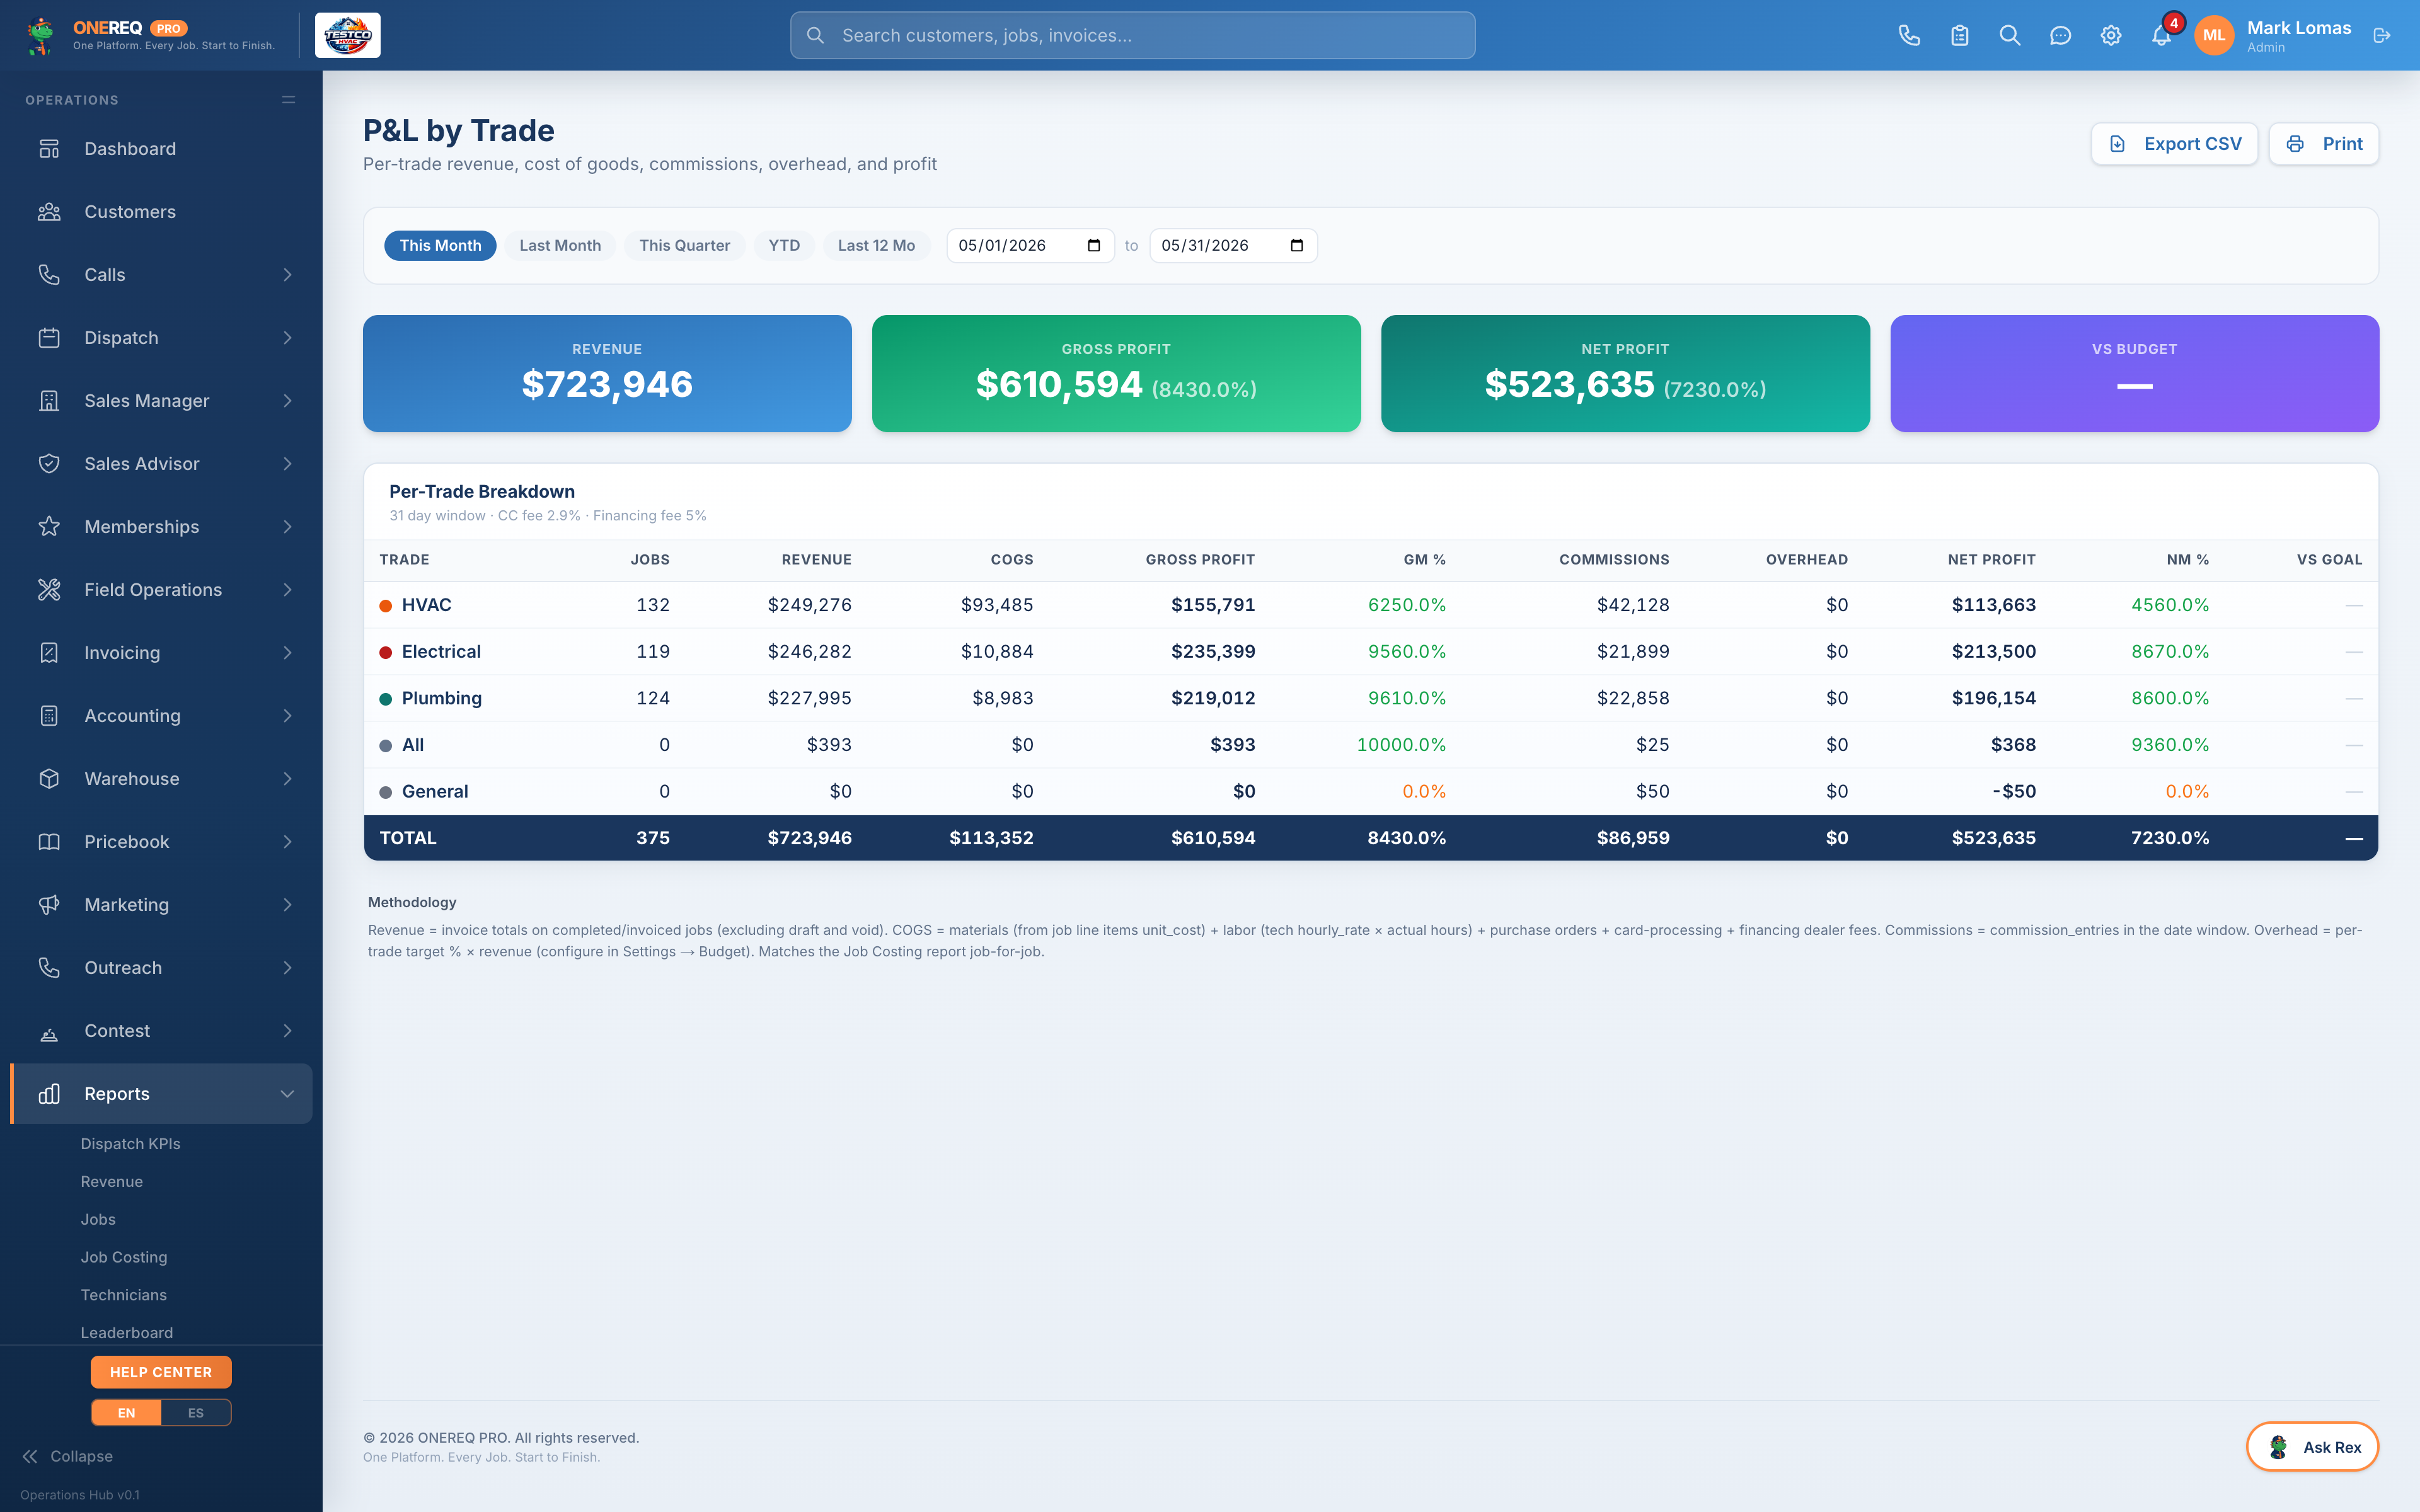This screenshot has height=1512, width=2420.
Task: Select the Last 12 Mo filter
Action: click(876, 246)
